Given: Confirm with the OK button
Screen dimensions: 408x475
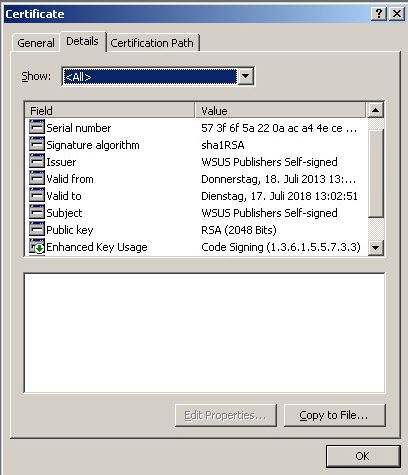Looking at the screenshot, I should click(363, 456).
